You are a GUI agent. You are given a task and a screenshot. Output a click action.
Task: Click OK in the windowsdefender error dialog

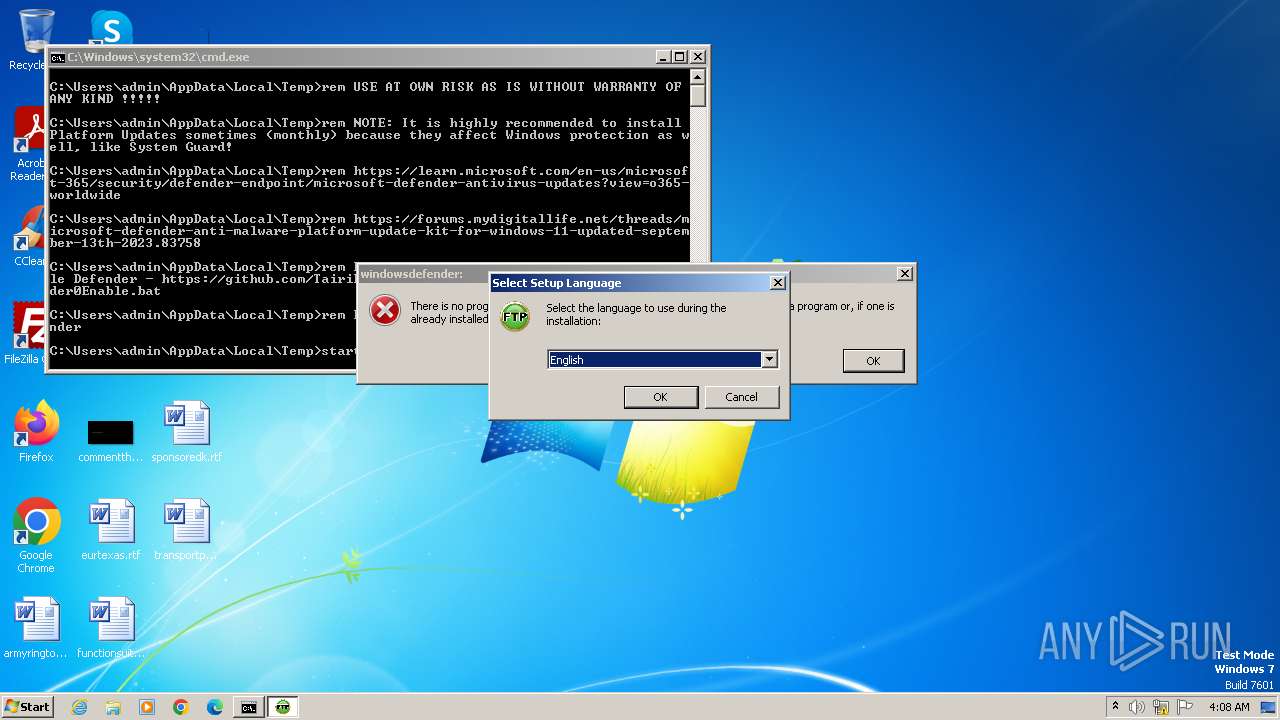point(873,361)
